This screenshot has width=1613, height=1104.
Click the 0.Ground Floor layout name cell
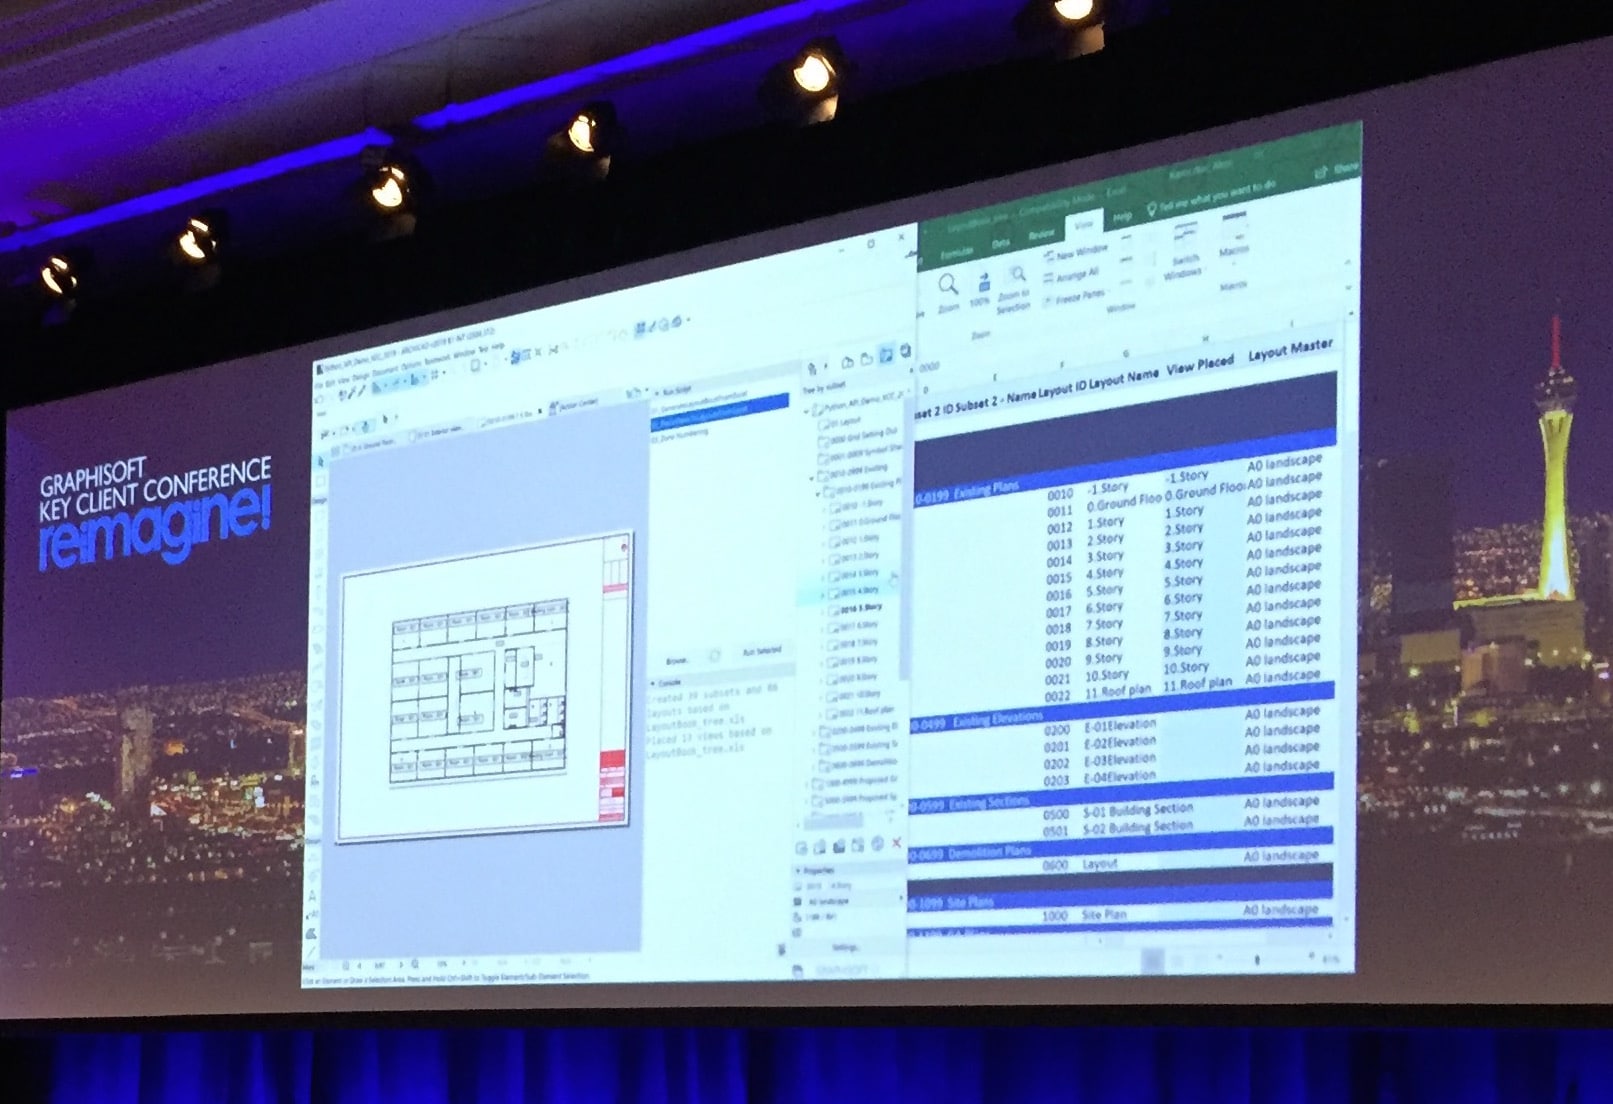pos(1124,500)
